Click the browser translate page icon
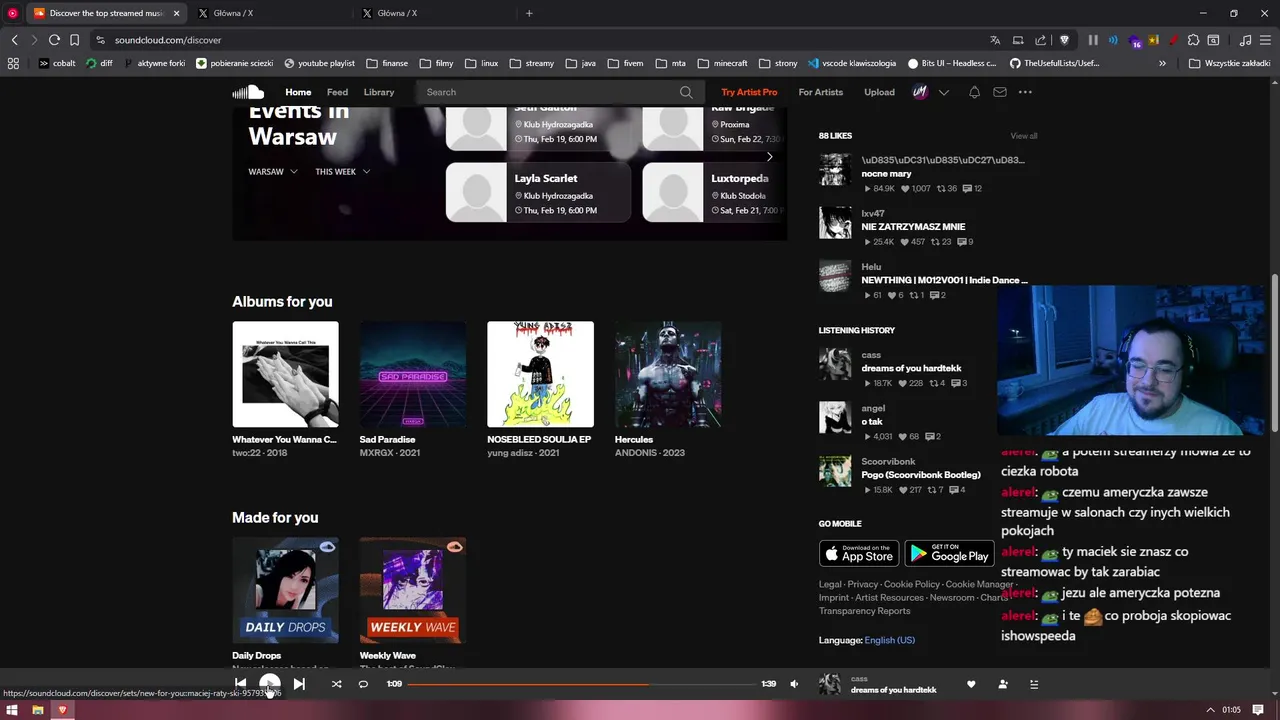Viewport: 1280px width, 720px height. point(995,40)
